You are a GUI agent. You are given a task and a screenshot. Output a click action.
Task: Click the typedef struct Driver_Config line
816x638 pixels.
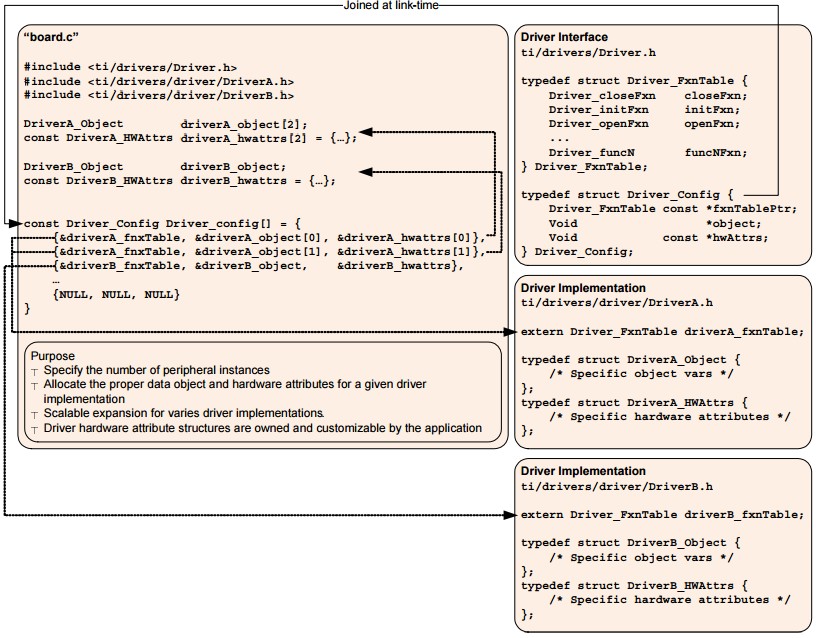627,195
